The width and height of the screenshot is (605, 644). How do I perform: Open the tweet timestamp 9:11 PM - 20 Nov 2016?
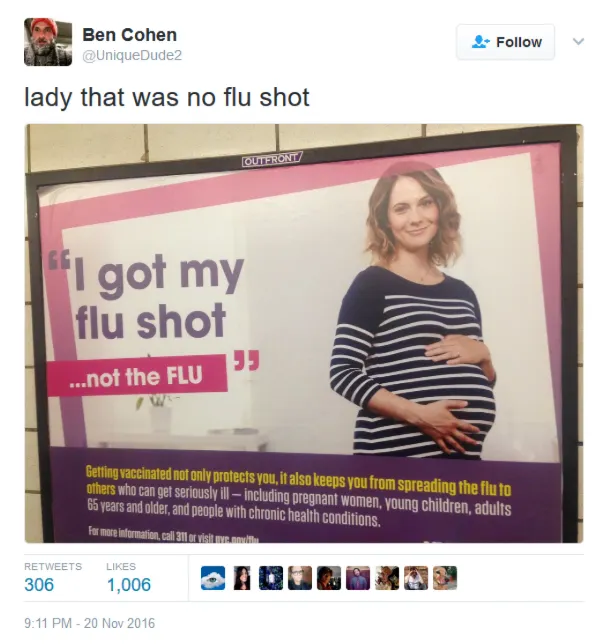click(90, 623)
